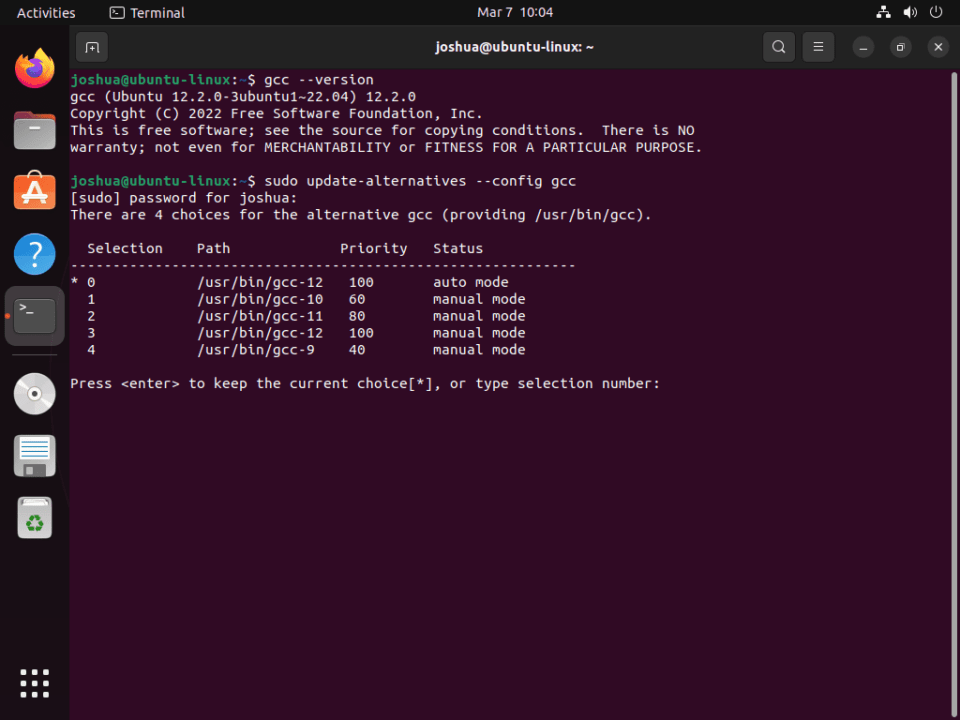Open the Files app from the dock
960x720 pixels.
tap(35, 131)
